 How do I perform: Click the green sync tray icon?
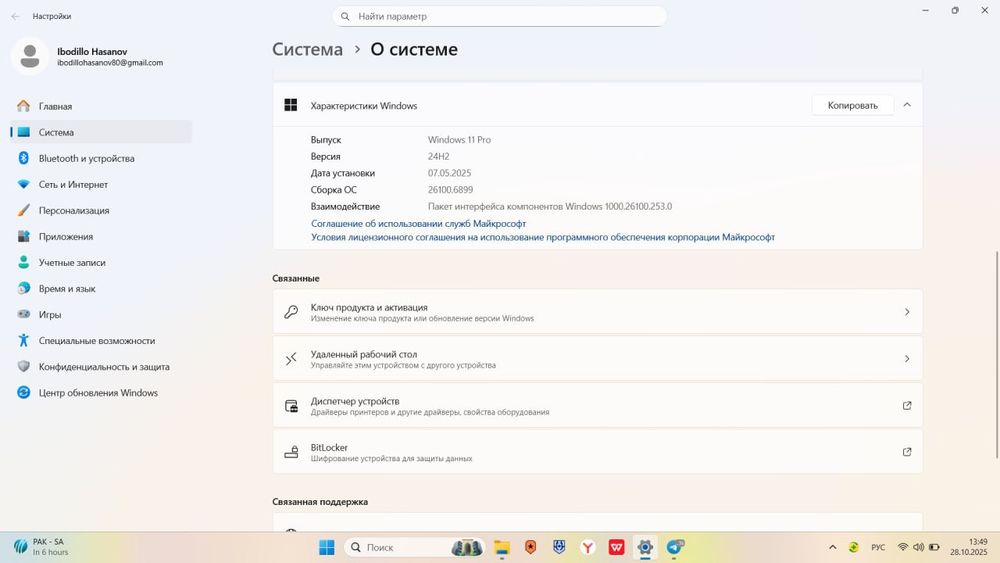point(853,547)
